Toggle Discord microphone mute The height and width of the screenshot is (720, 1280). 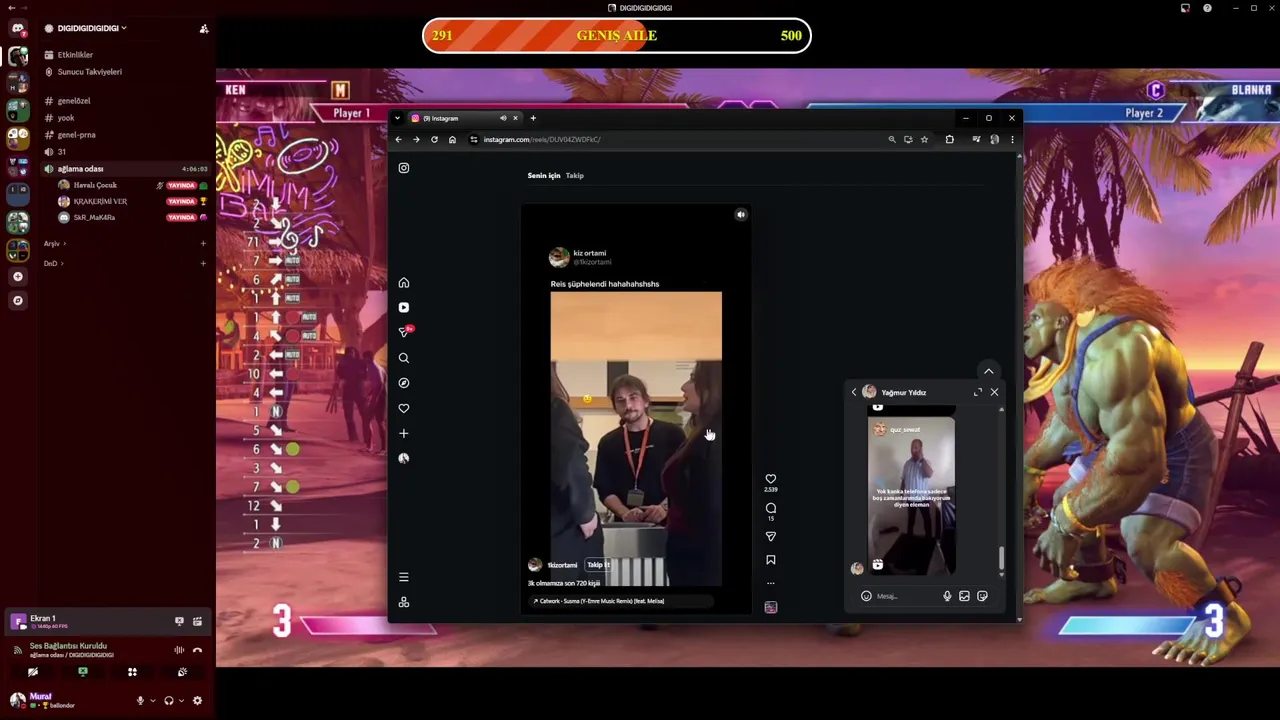pos(140,701)
